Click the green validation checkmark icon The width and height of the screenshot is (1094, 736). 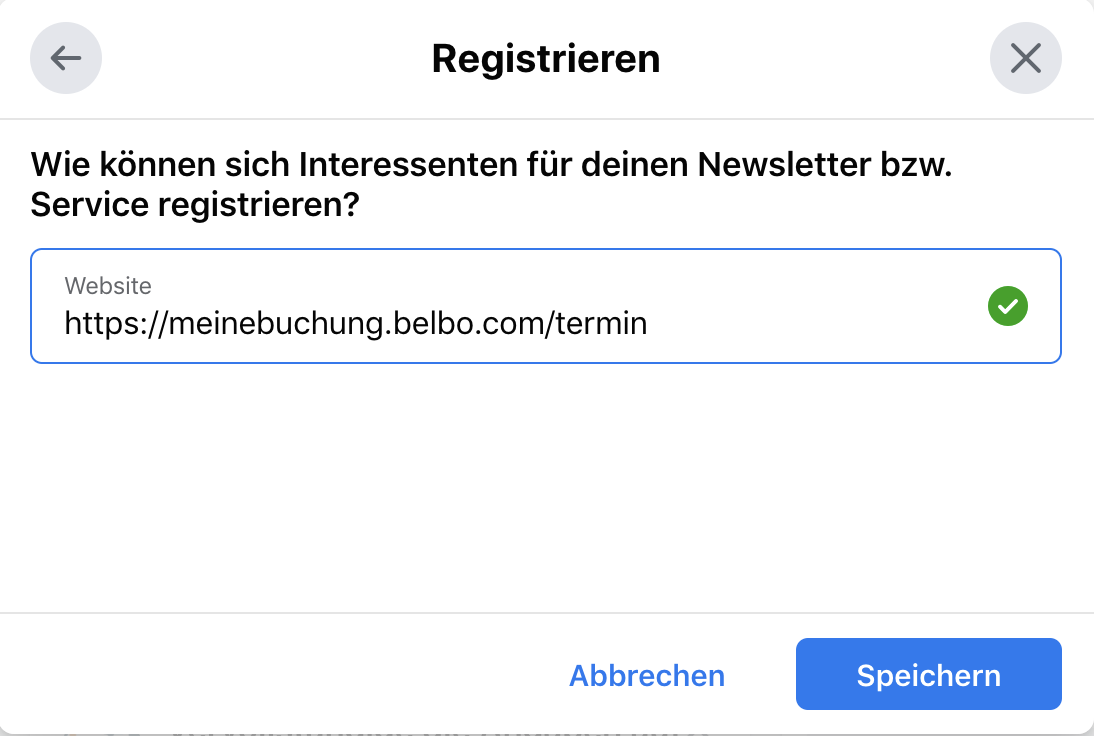1007,306
